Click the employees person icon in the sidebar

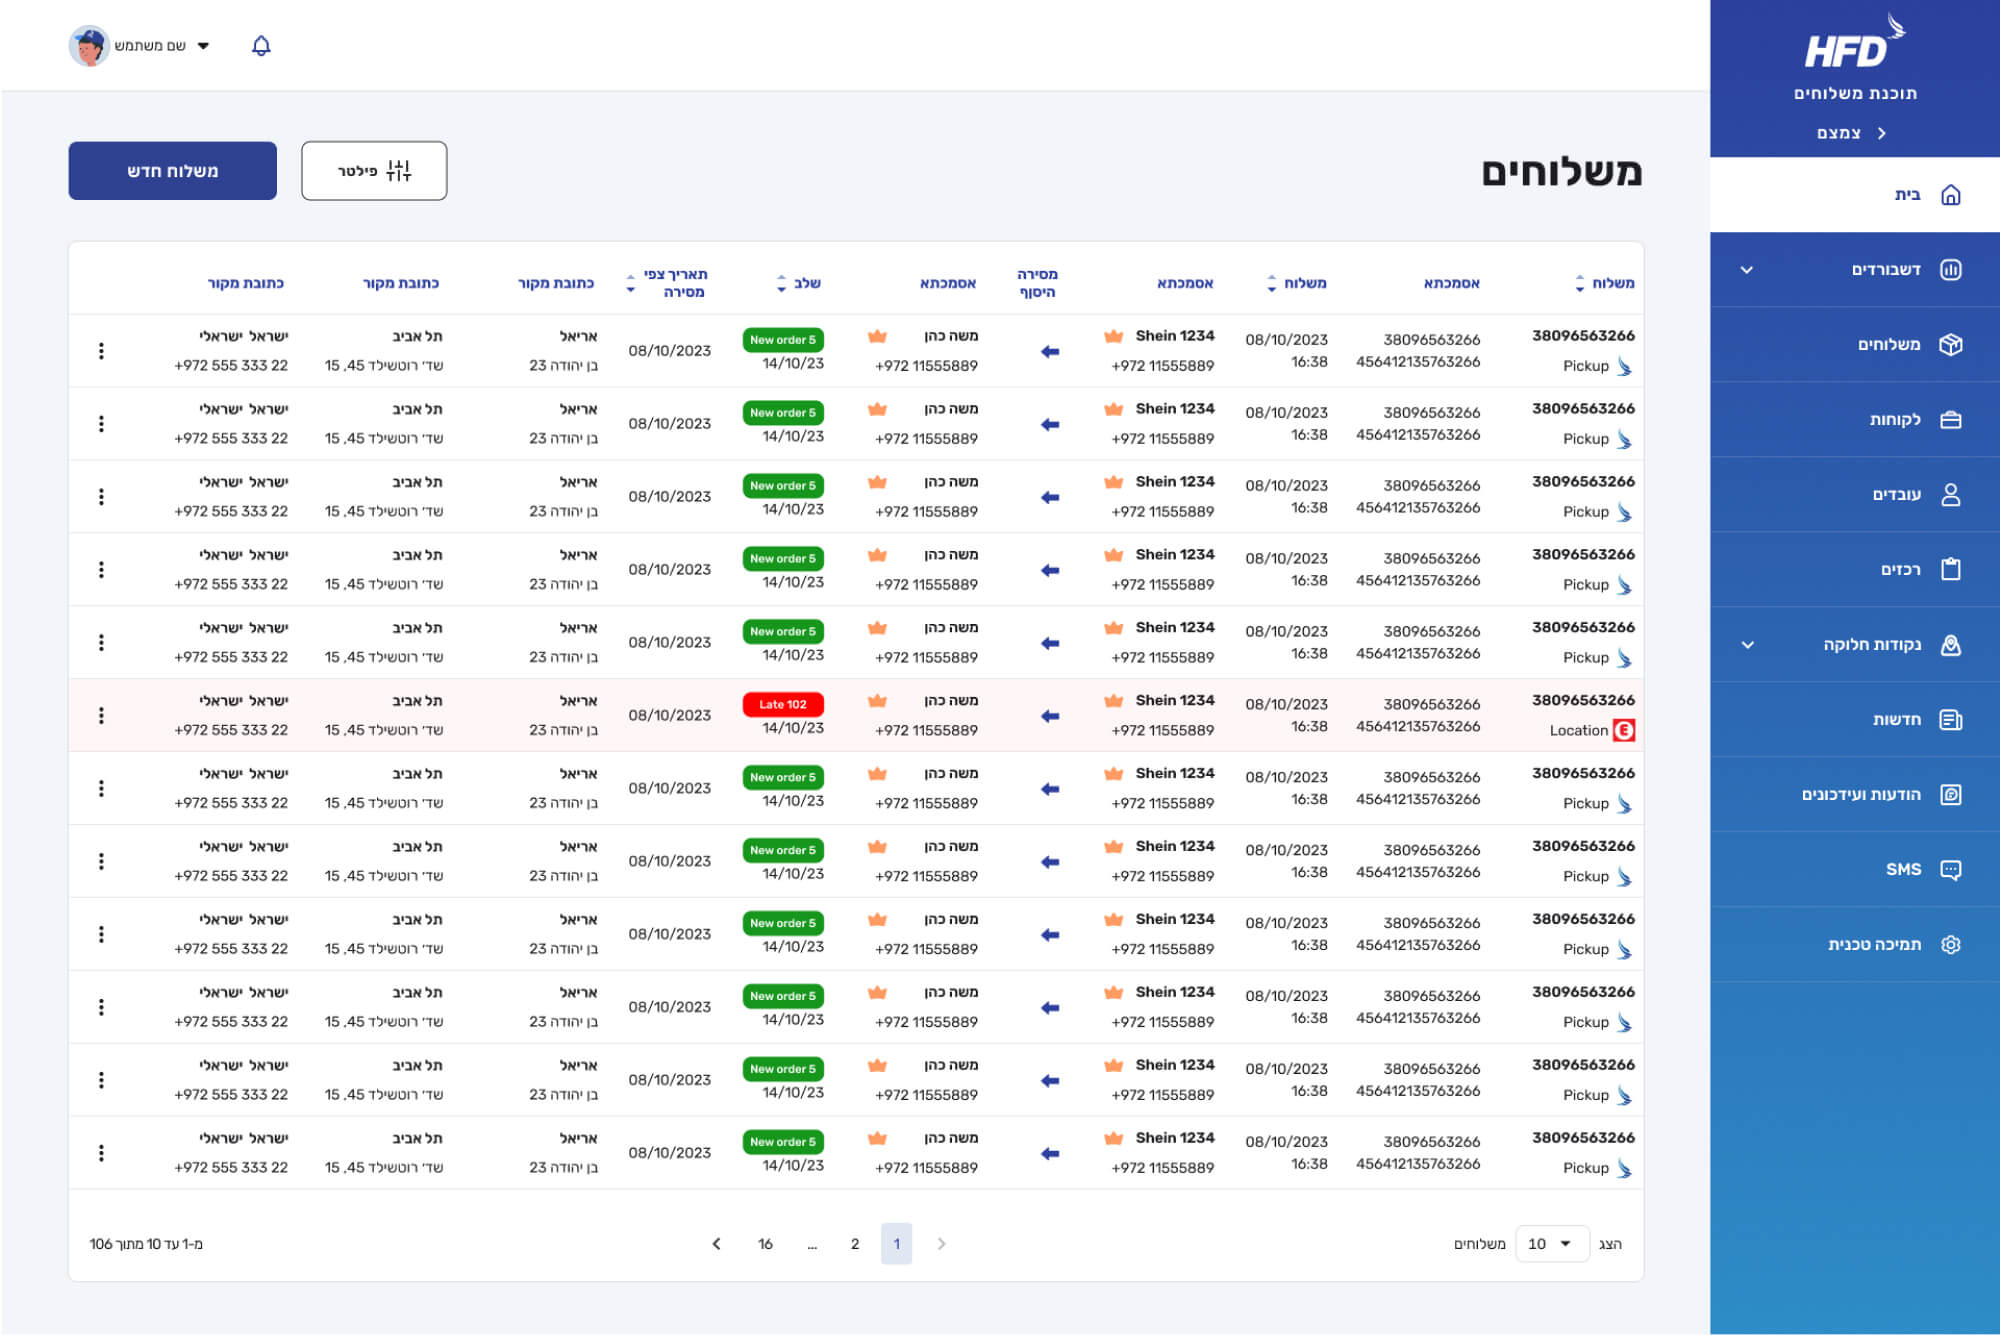click(1950, 495)
